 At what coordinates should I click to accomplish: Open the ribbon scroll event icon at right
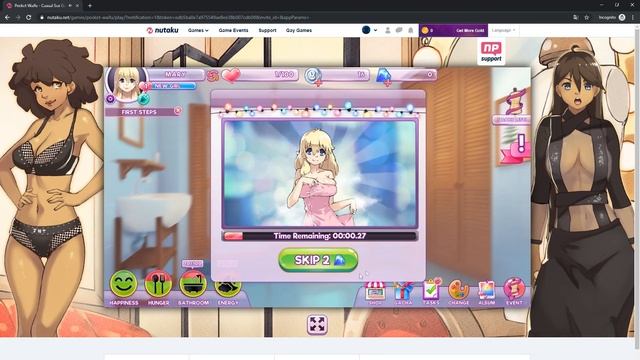(x=515, y=102)
